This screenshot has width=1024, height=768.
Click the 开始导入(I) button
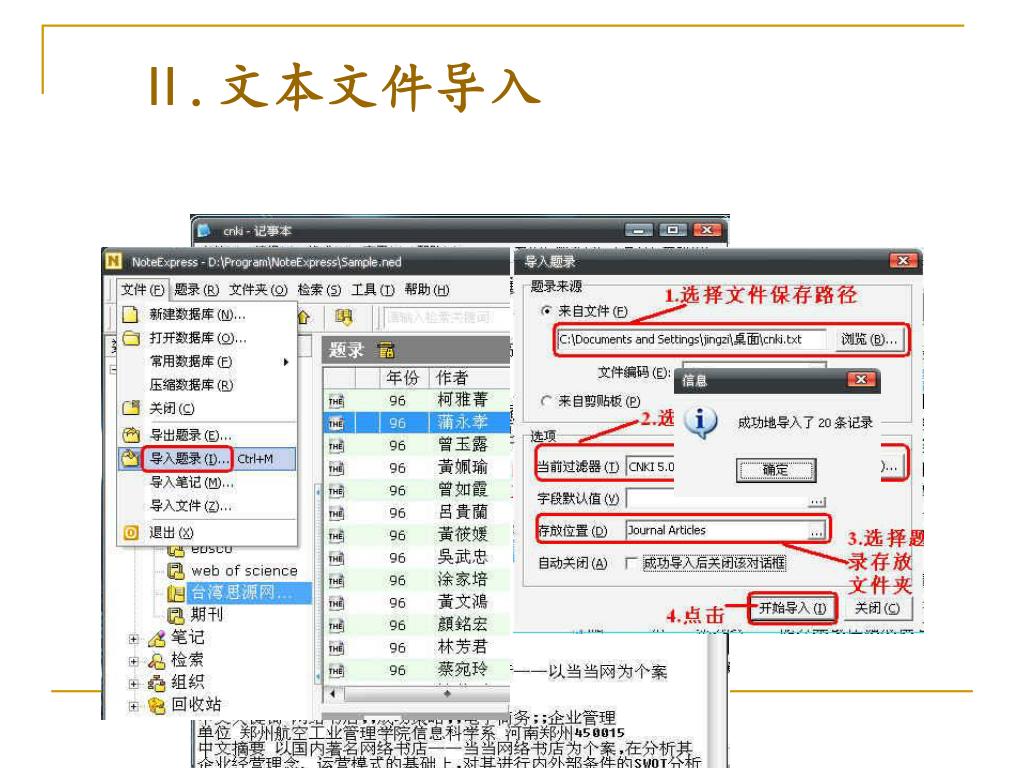pos(792,609)
